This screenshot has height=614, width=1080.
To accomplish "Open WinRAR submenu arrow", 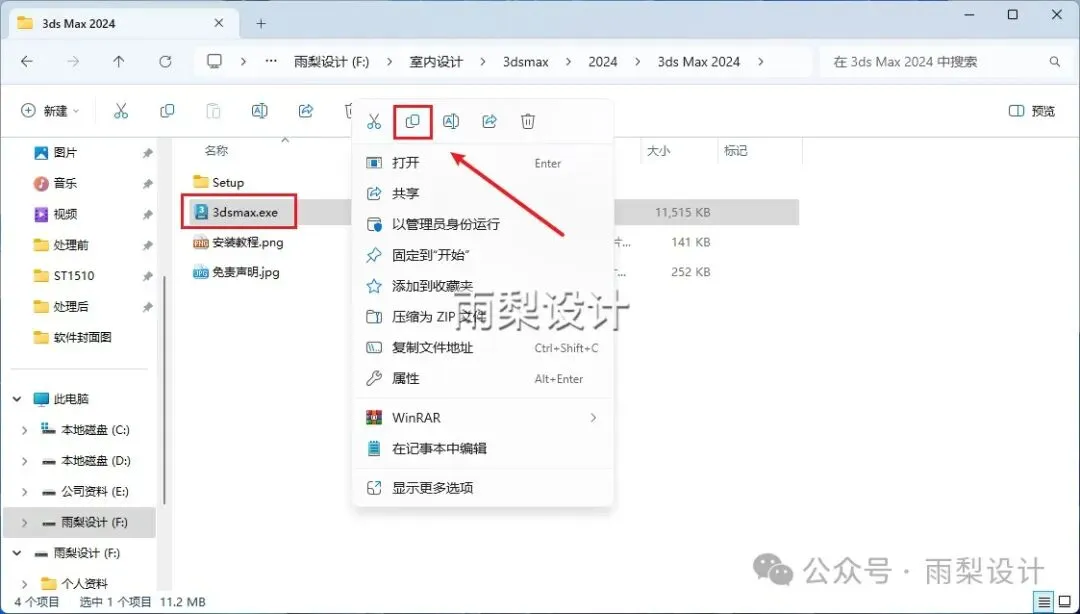I will pyautogui.click(x=593, y=418).
